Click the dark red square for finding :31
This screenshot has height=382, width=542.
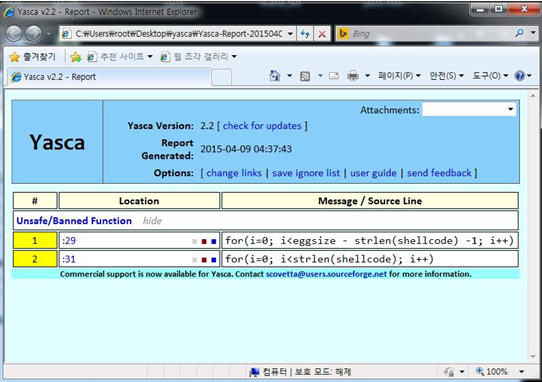click(x=204, y=260)
